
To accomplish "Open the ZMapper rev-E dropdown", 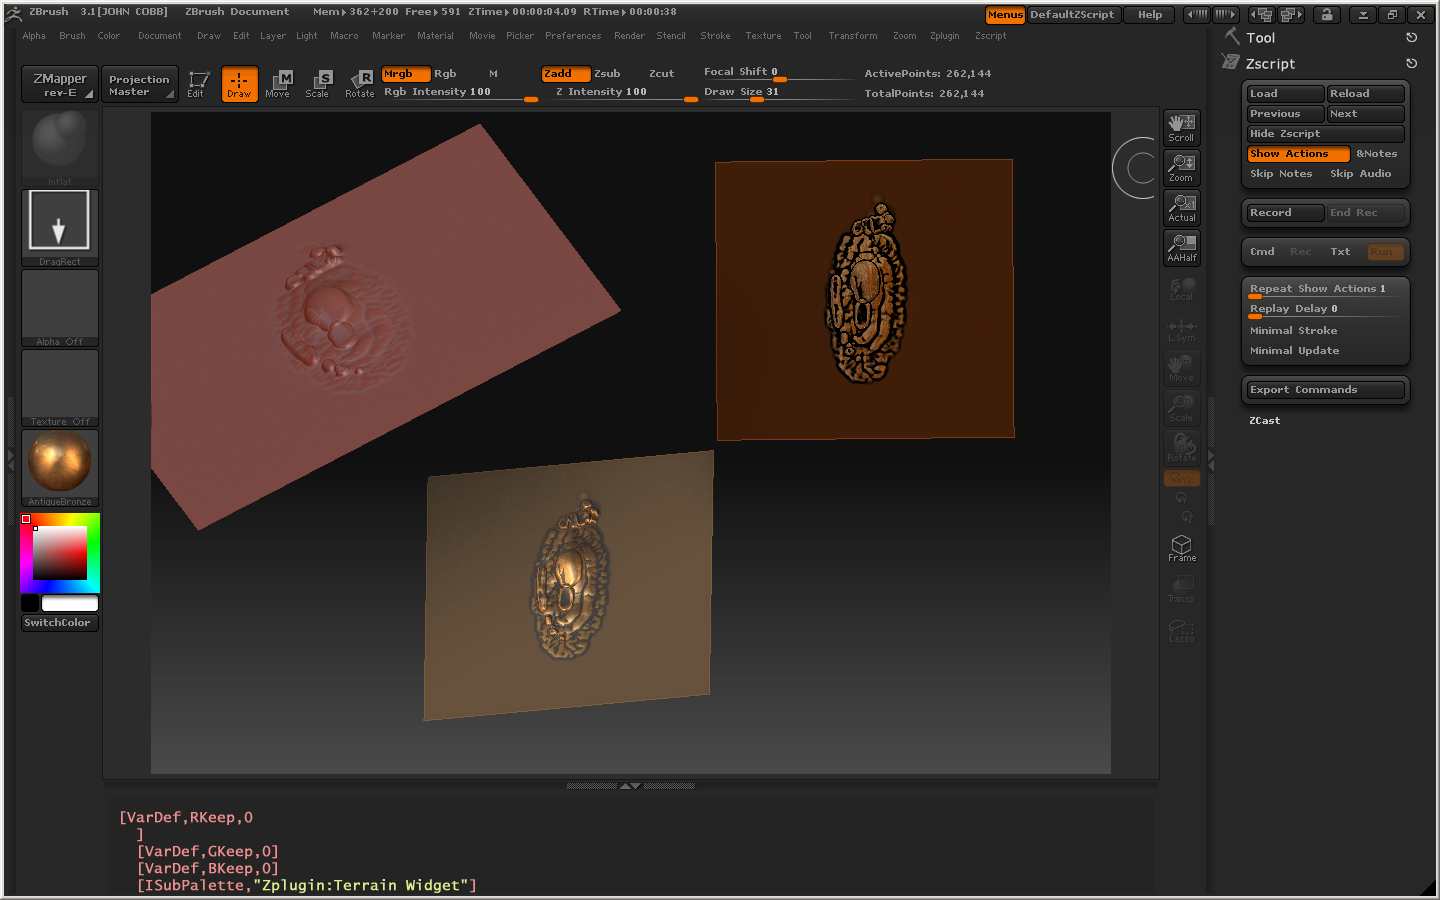I will tap(60, 85).
